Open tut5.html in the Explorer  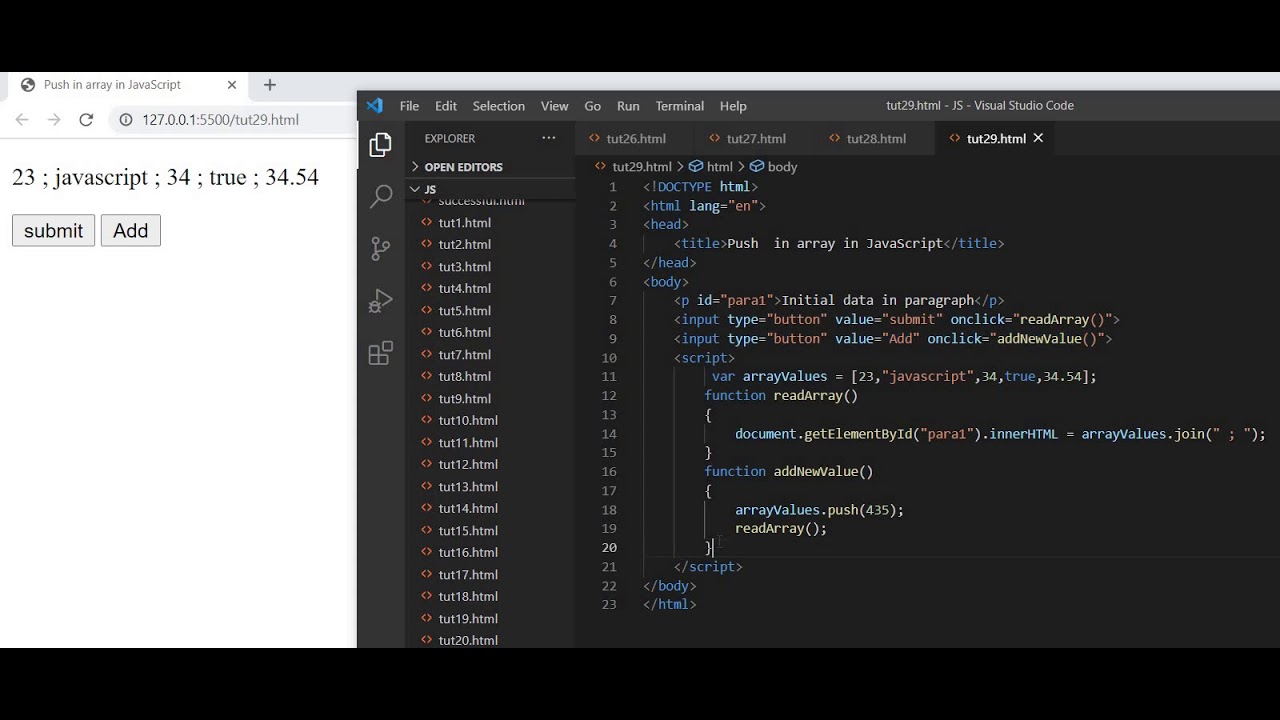coord(464,310)
